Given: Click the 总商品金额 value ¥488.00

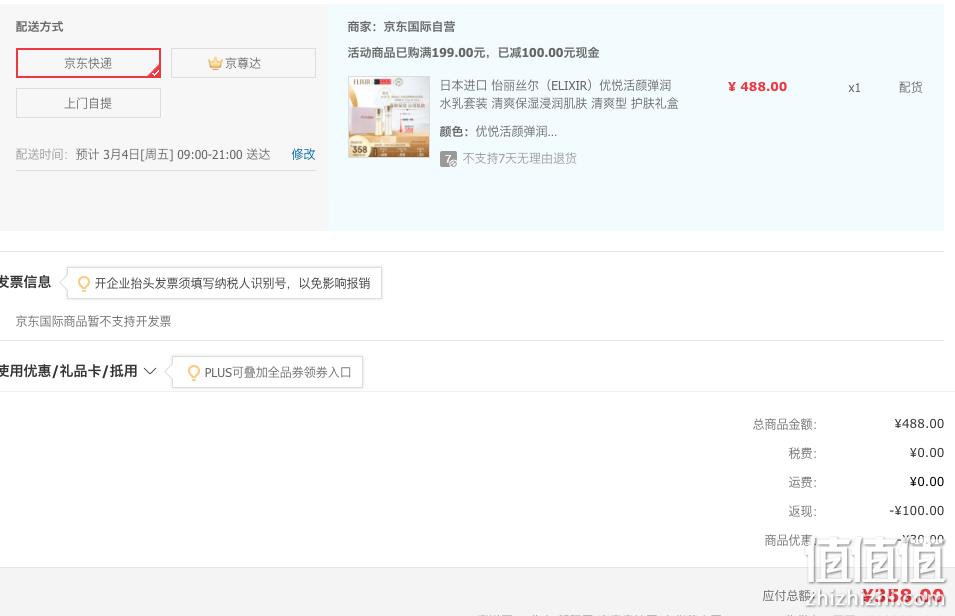Looking at the screenshot, I should pyautogui.click(x=919, y=423).
